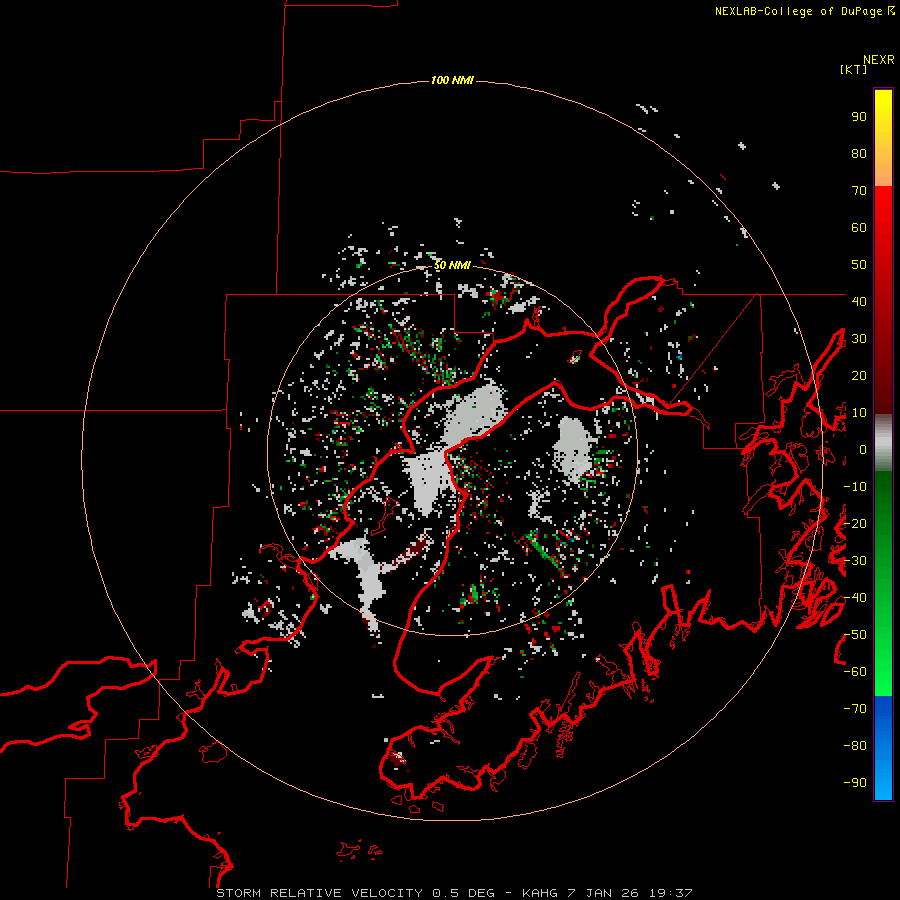Click the blue bottom segment of color bar
900x900 pixels.
point(883,748)
